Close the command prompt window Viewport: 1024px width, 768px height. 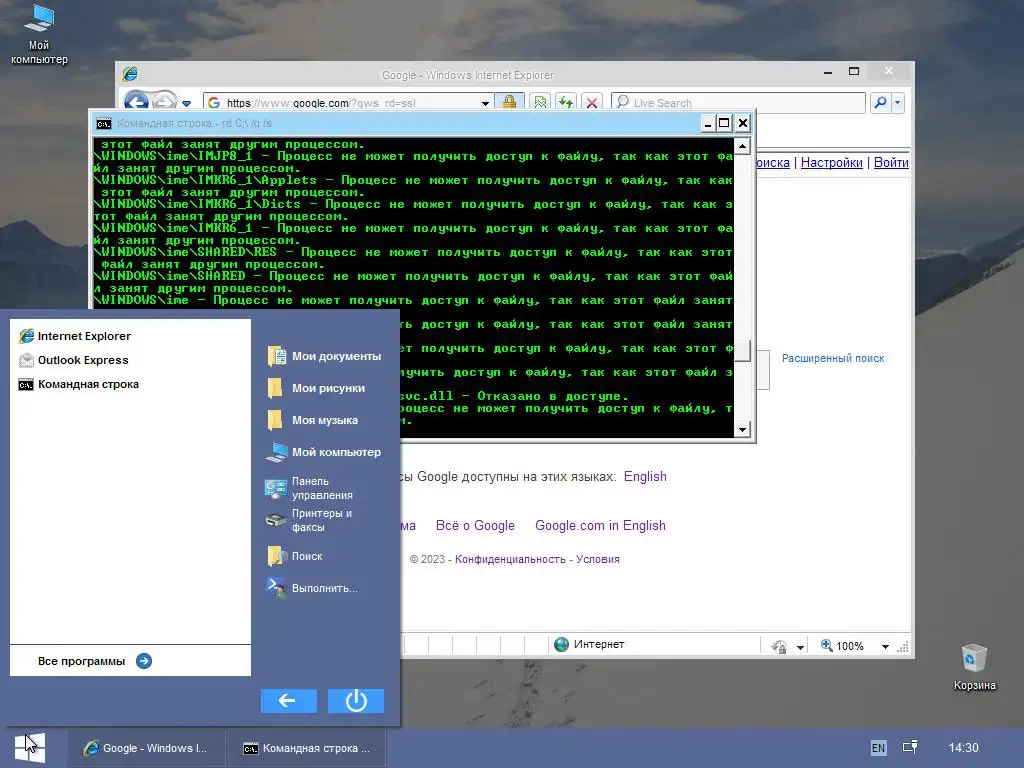[x=743, y=123]
